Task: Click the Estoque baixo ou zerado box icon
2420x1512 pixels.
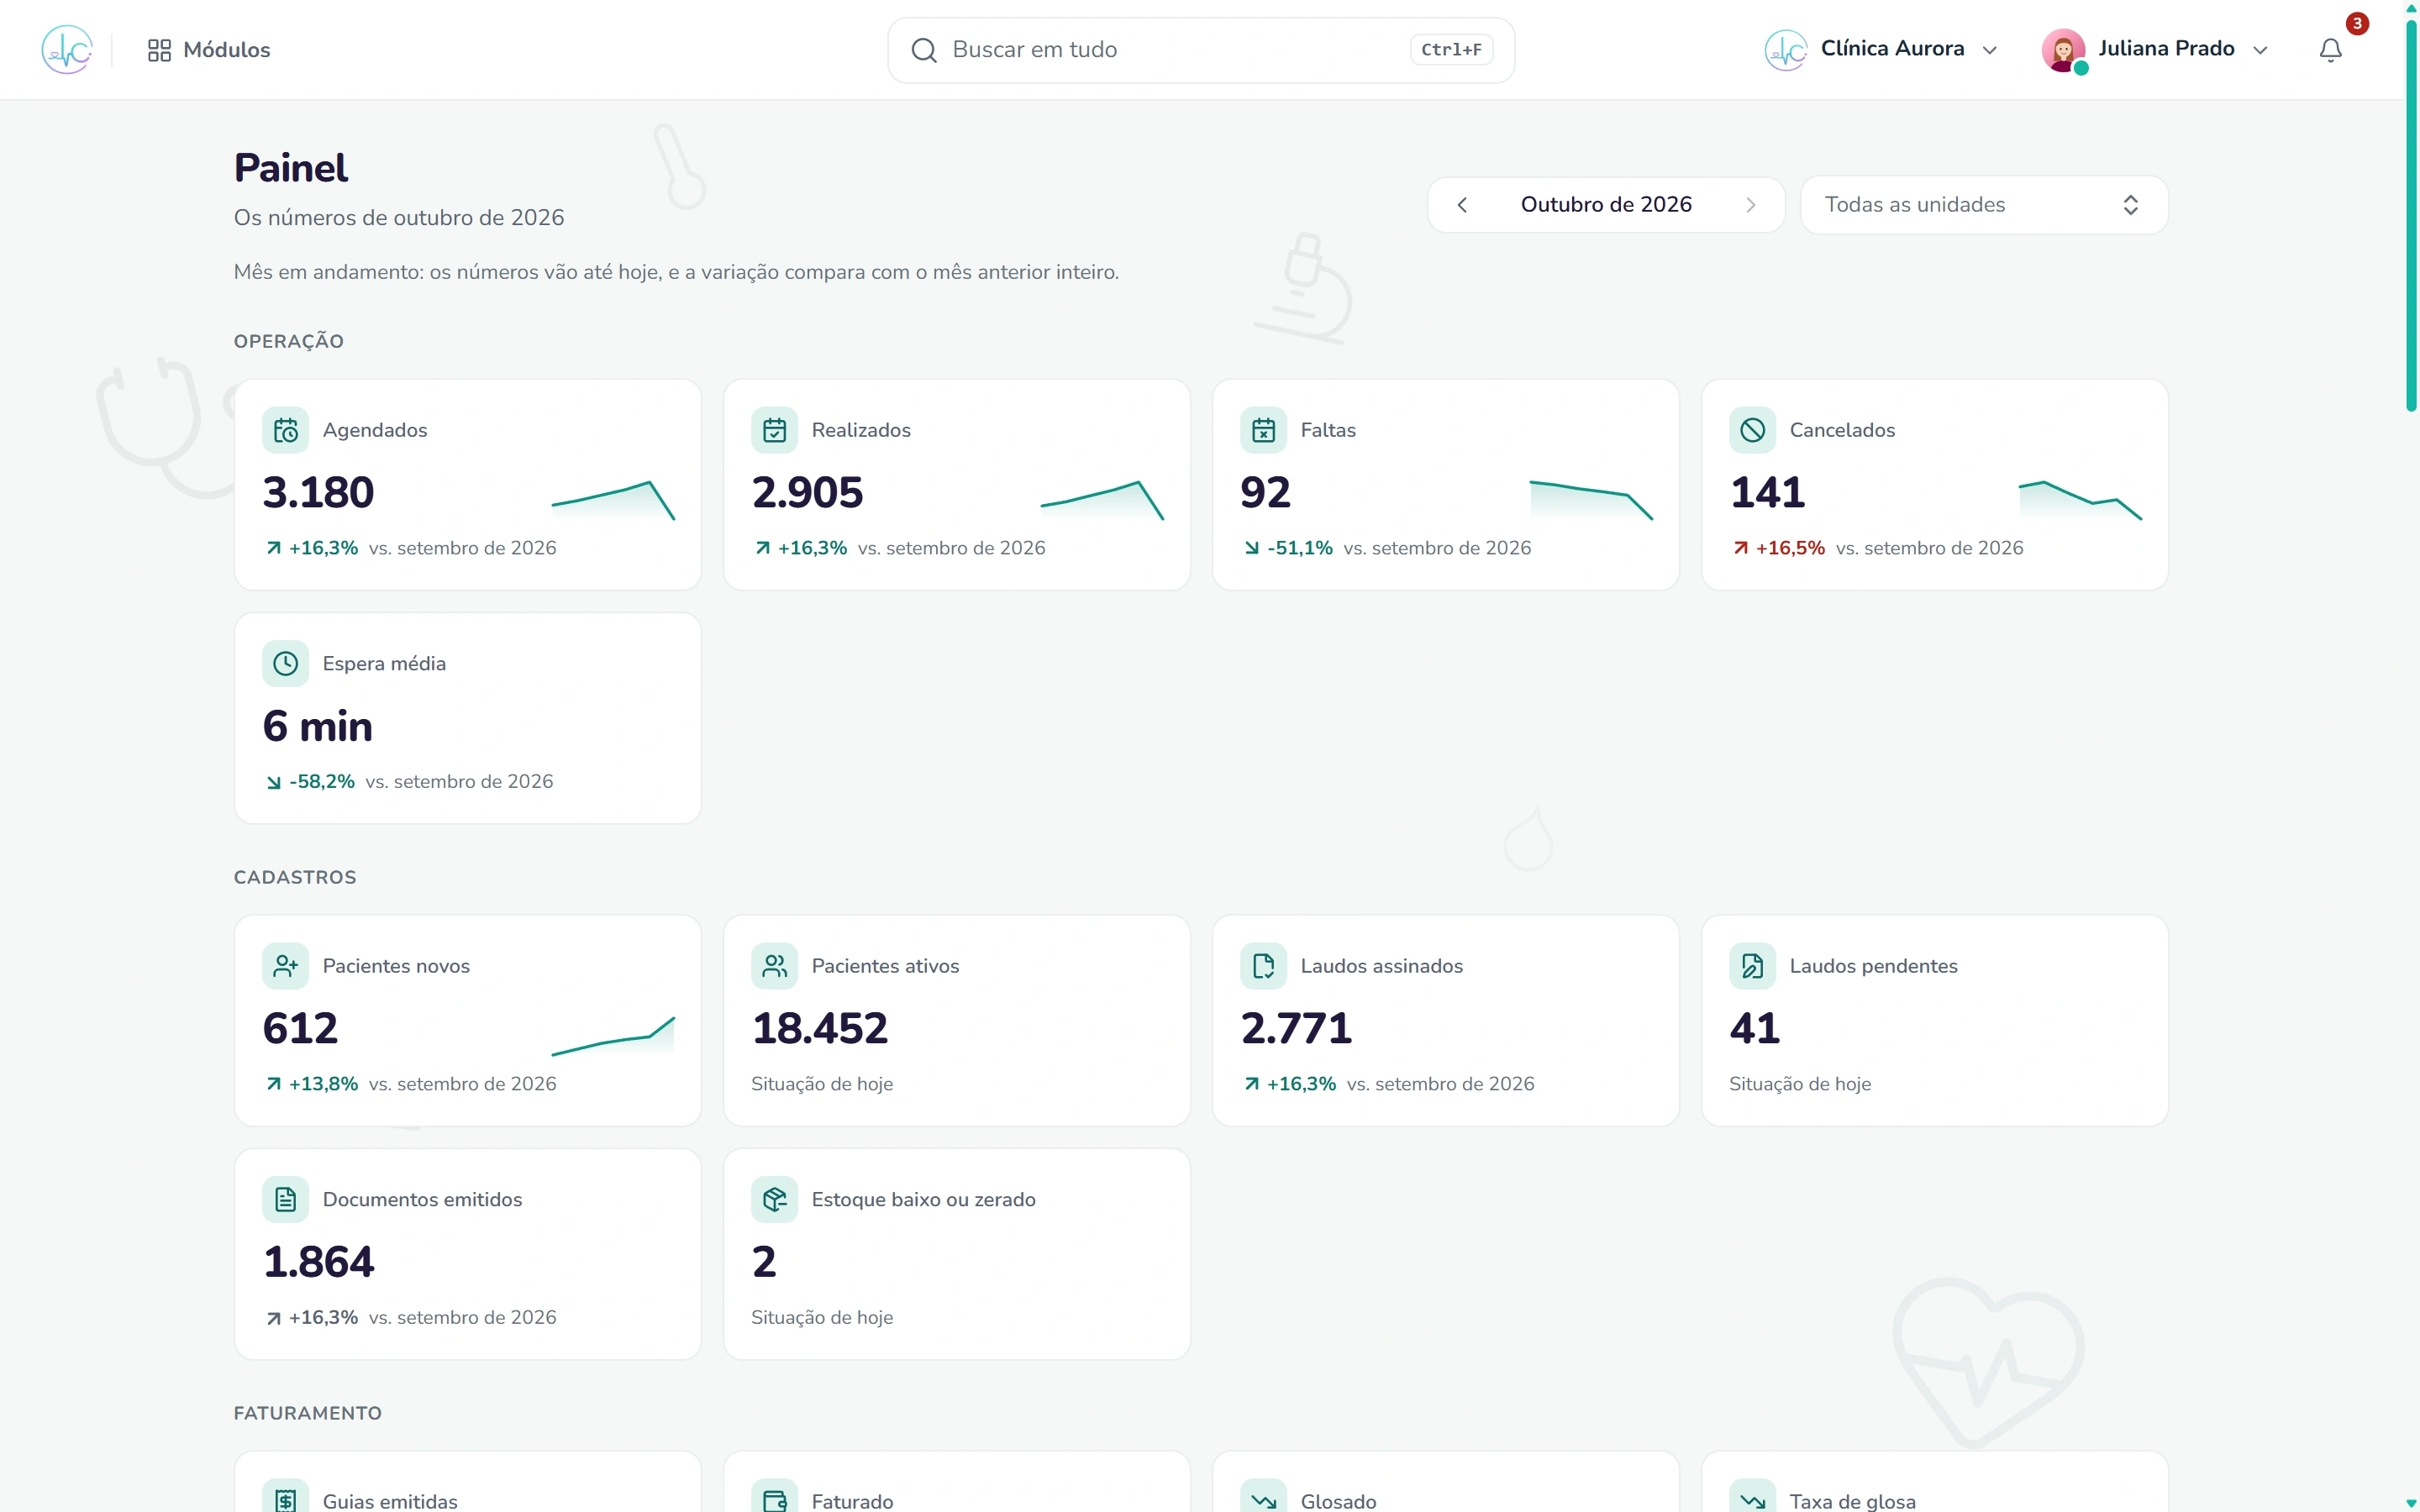Action: click(x=774, y=1200)
